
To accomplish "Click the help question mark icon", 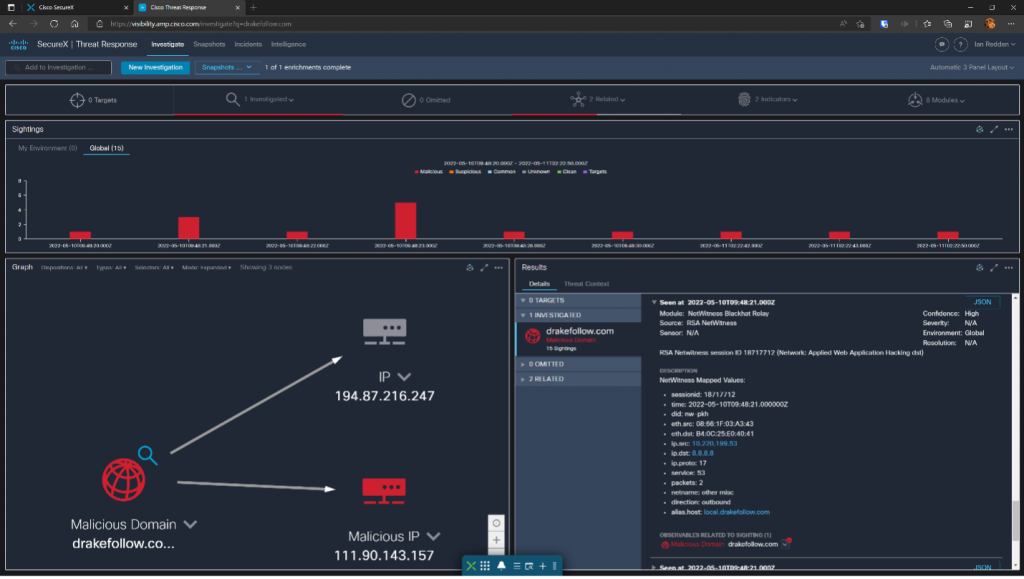I will tap(960, 44).
